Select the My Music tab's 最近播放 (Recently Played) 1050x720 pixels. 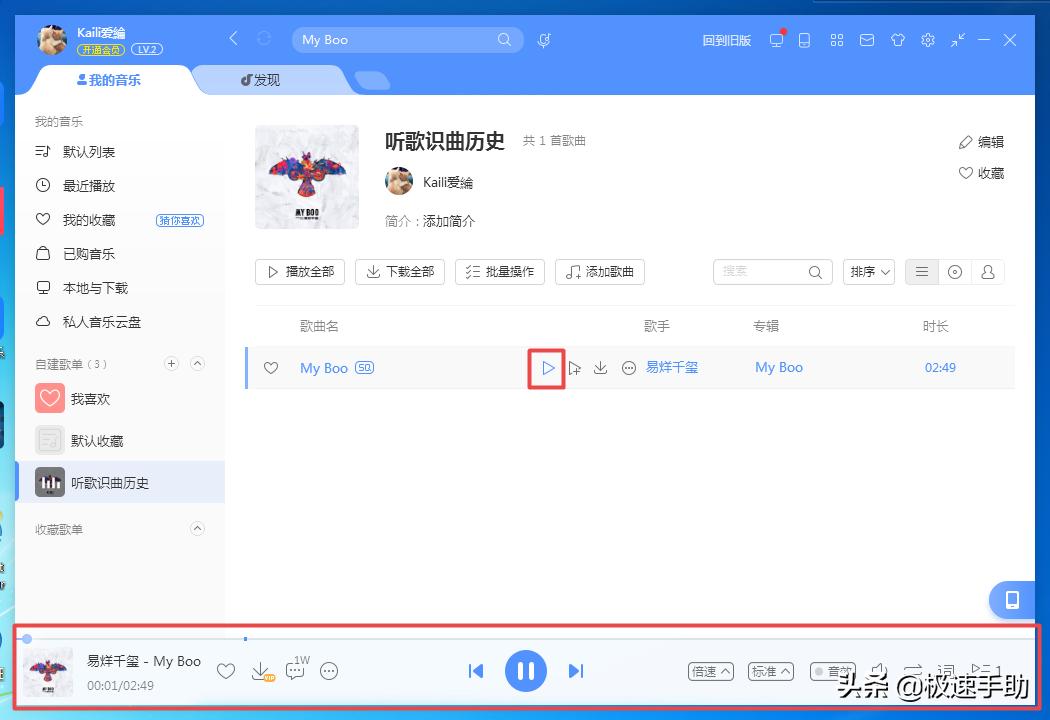[x=97, y=185]
